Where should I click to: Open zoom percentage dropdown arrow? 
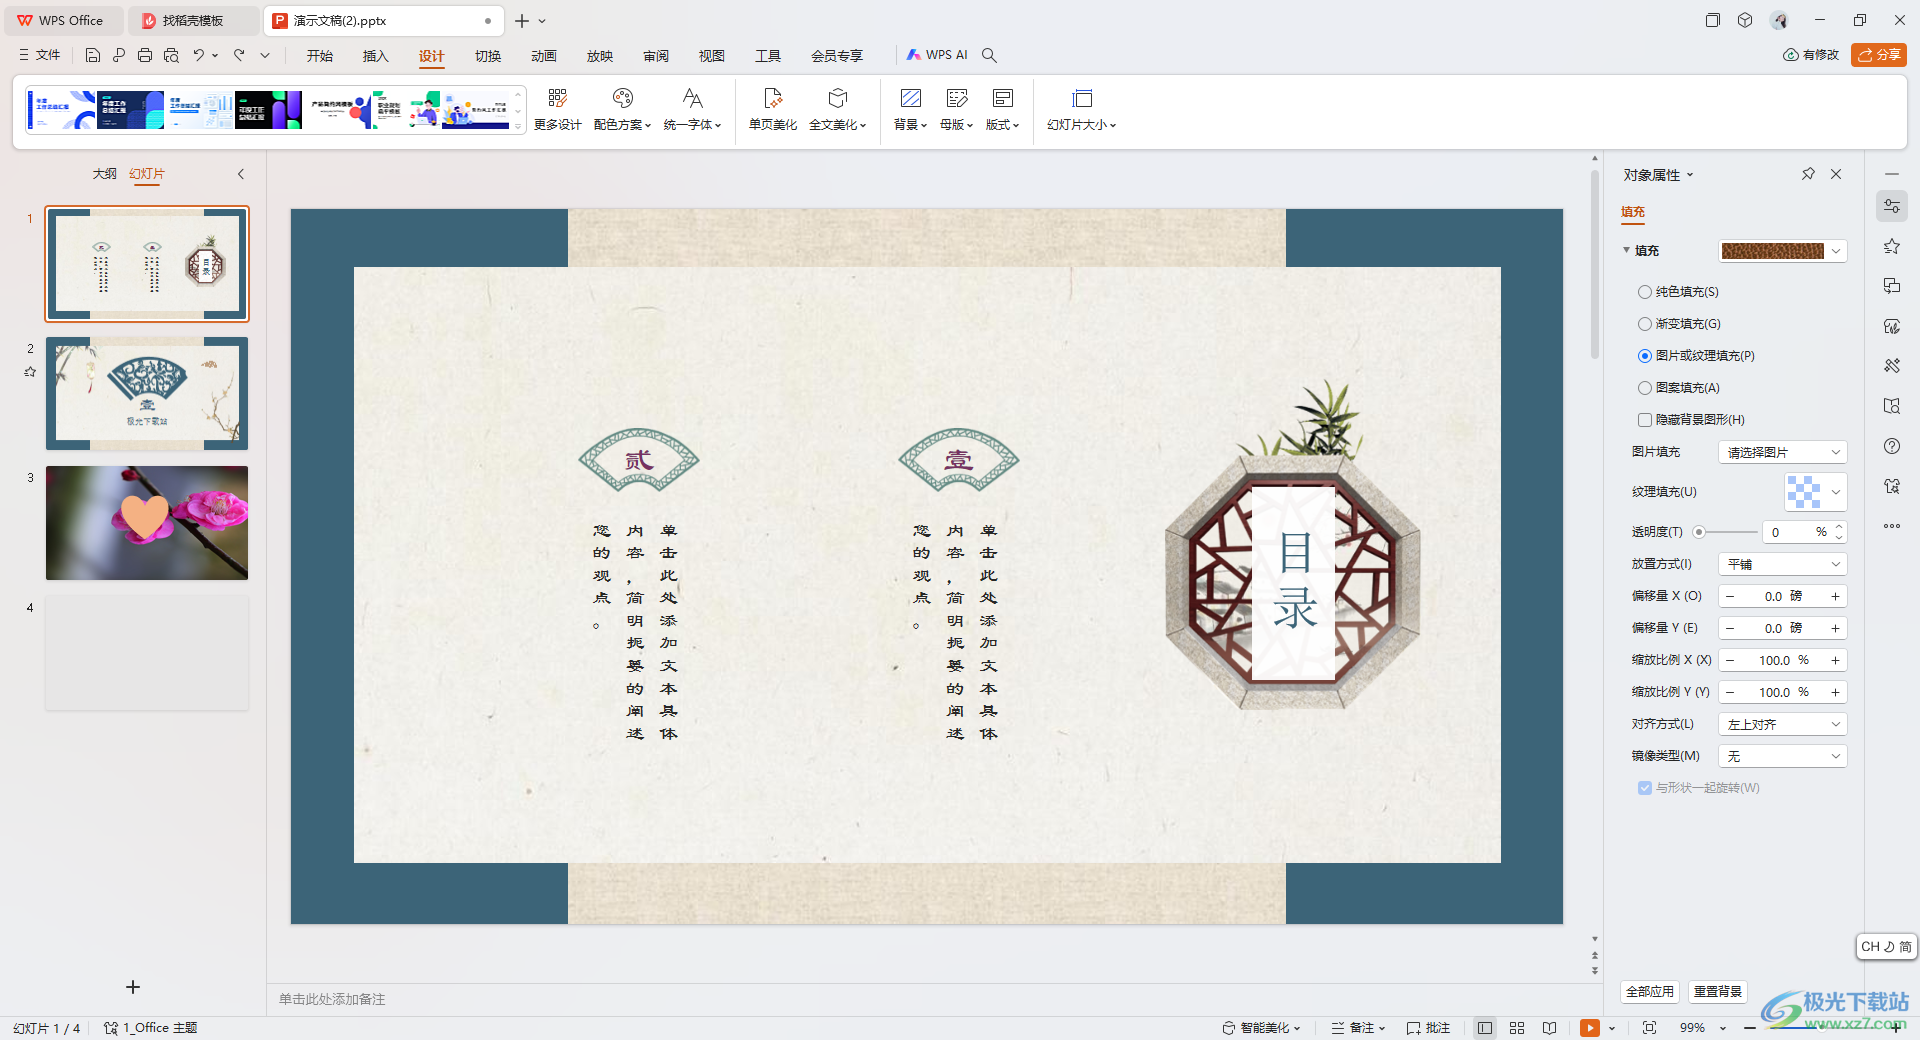(1723, 1028)
